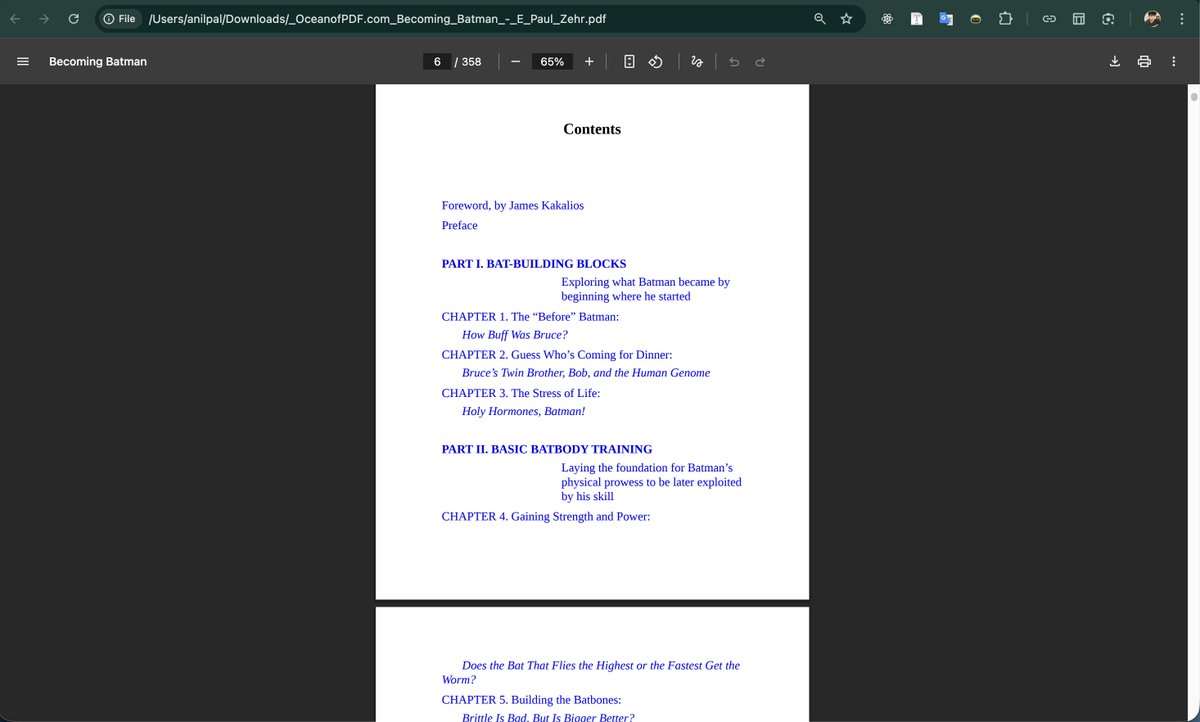Click the browser forward arrow
The height and width of the screenshot is (722, 1200).
[x=44, y=18]
